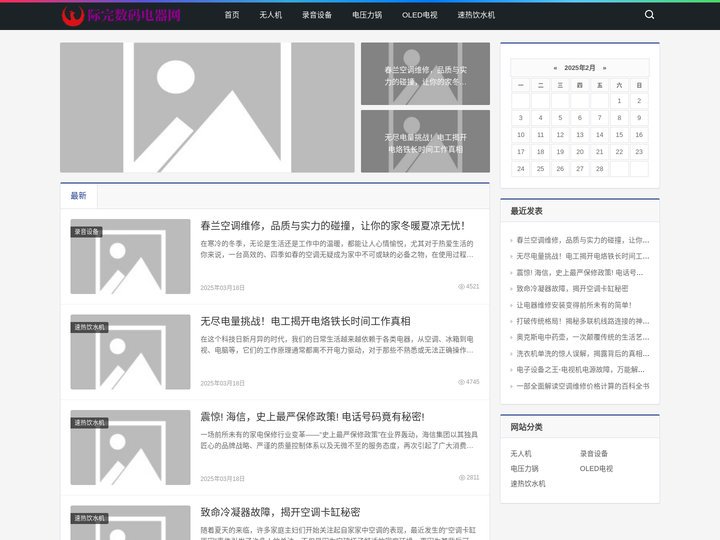Open the search icon in header
720x540 pixels.
(649, 15)
